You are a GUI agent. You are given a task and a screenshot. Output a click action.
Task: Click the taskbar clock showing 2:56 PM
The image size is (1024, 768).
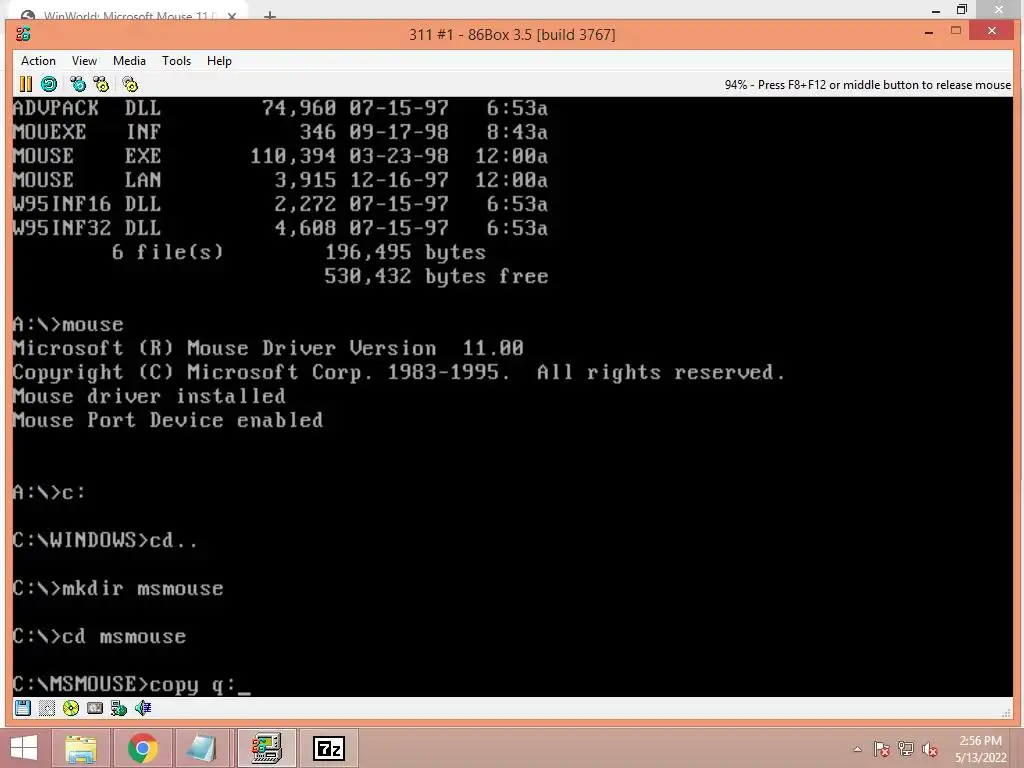point(980,749)
